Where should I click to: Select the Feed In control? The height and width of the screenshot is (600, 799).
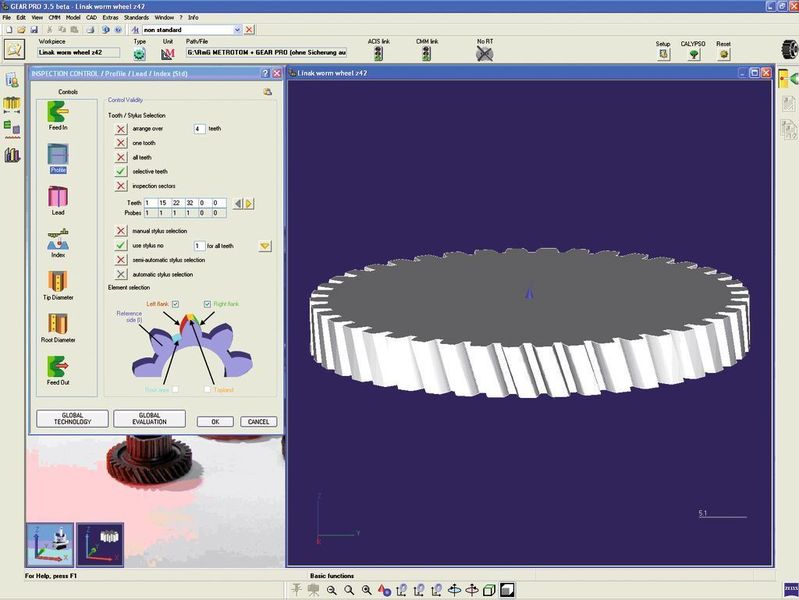point(58,116)
